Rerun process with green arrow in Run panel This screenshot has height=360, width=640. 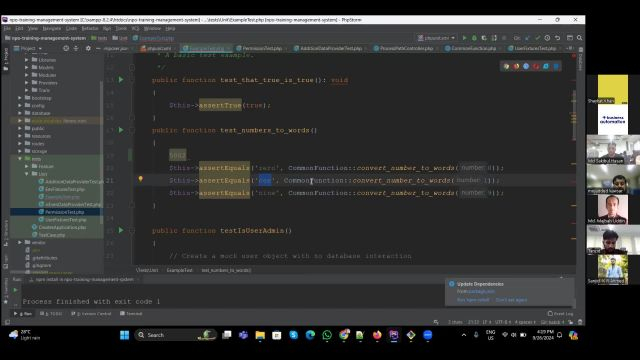pos(16,290)
